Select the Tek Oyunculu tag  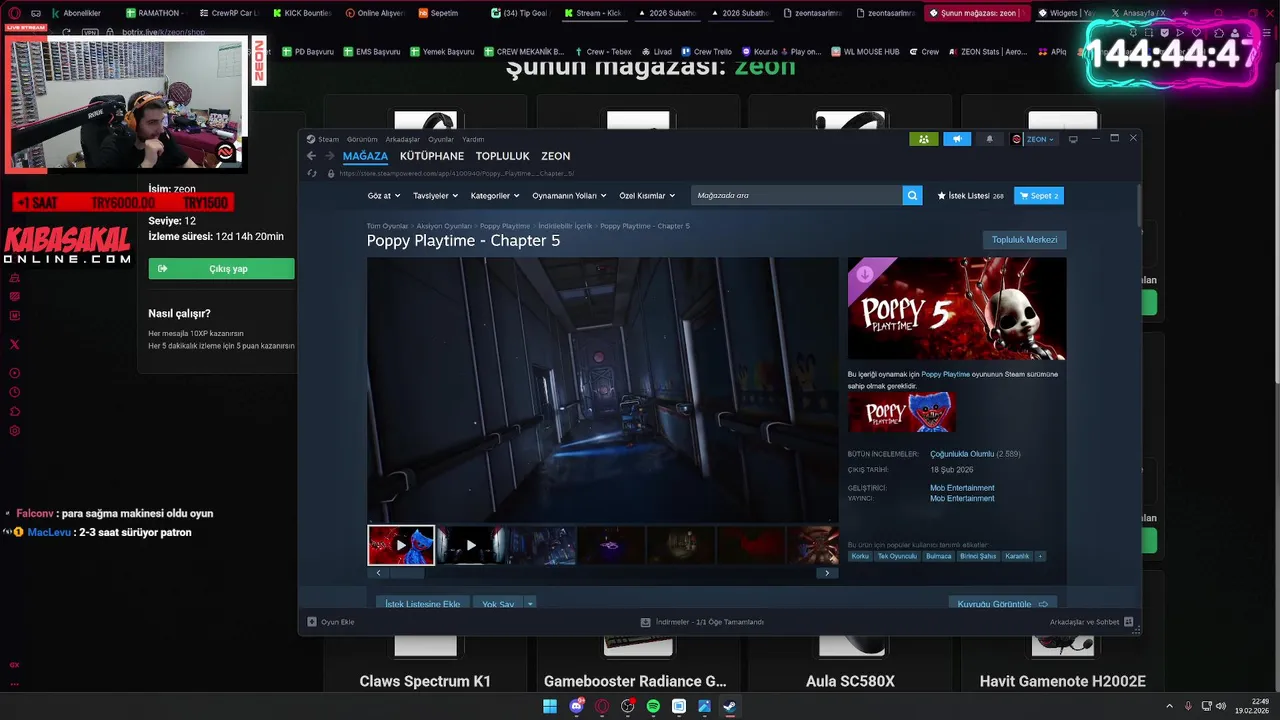pos(897,556)
